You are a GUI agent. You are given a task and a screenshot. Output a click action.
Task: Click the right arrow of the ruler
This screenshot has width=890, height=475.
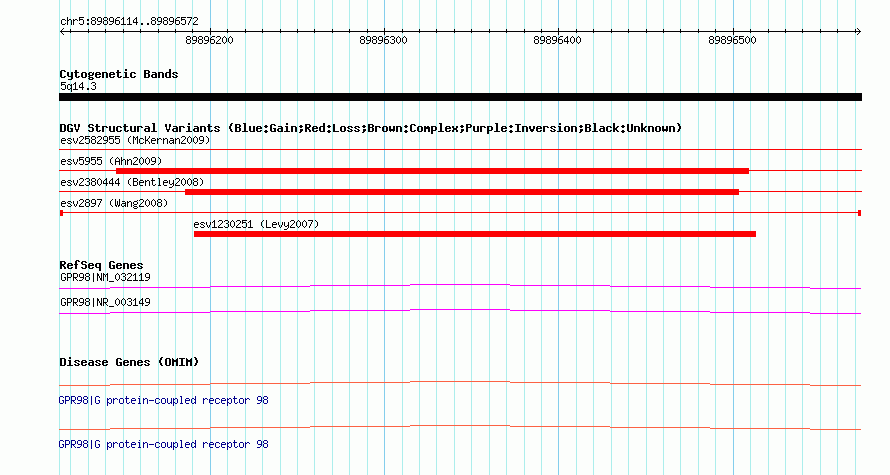(858, 32)
